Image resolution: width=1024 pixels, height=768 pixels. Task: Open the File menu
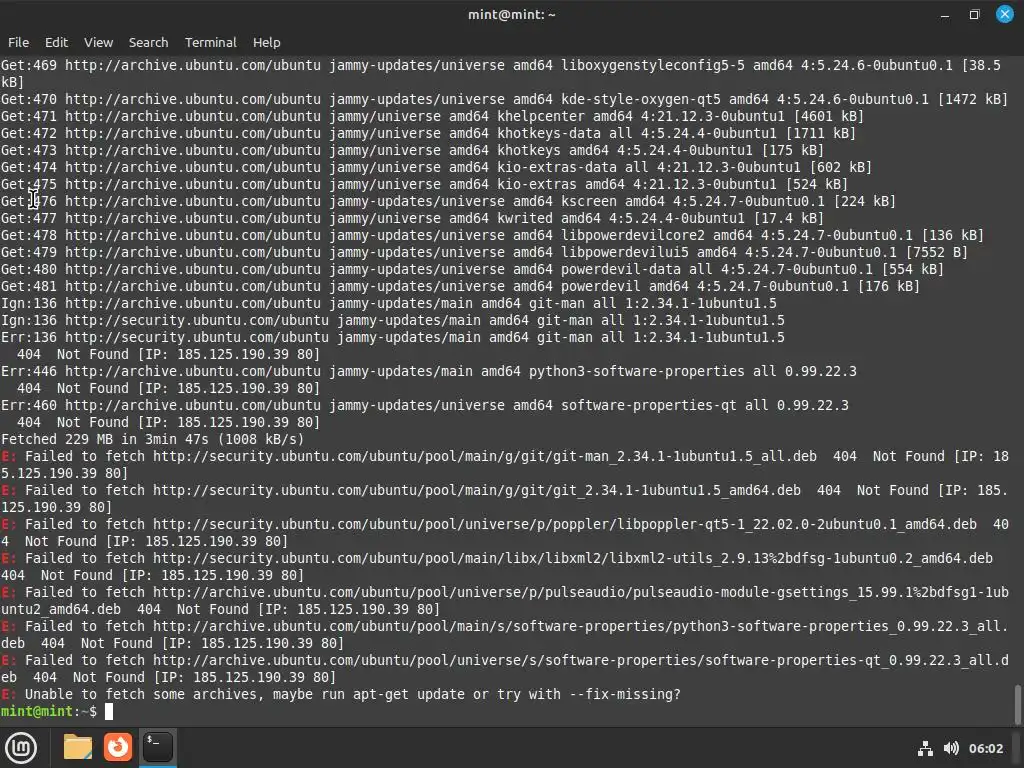click(18, 42)
